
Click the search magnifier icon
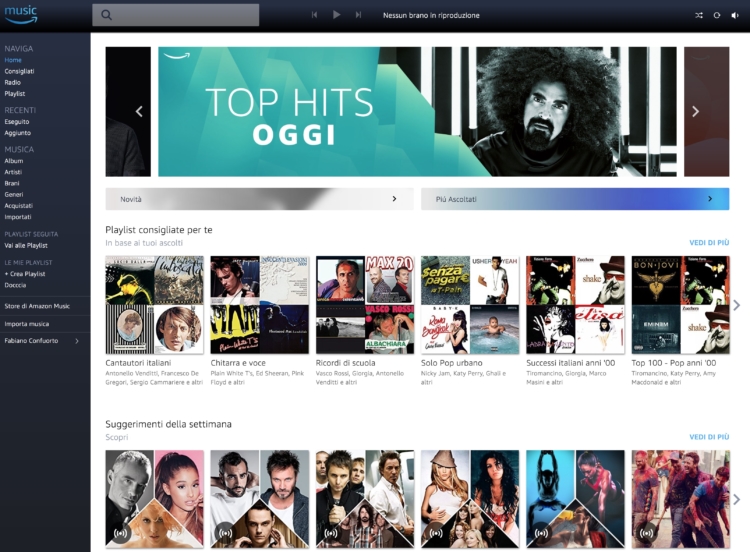click(107, 15)
